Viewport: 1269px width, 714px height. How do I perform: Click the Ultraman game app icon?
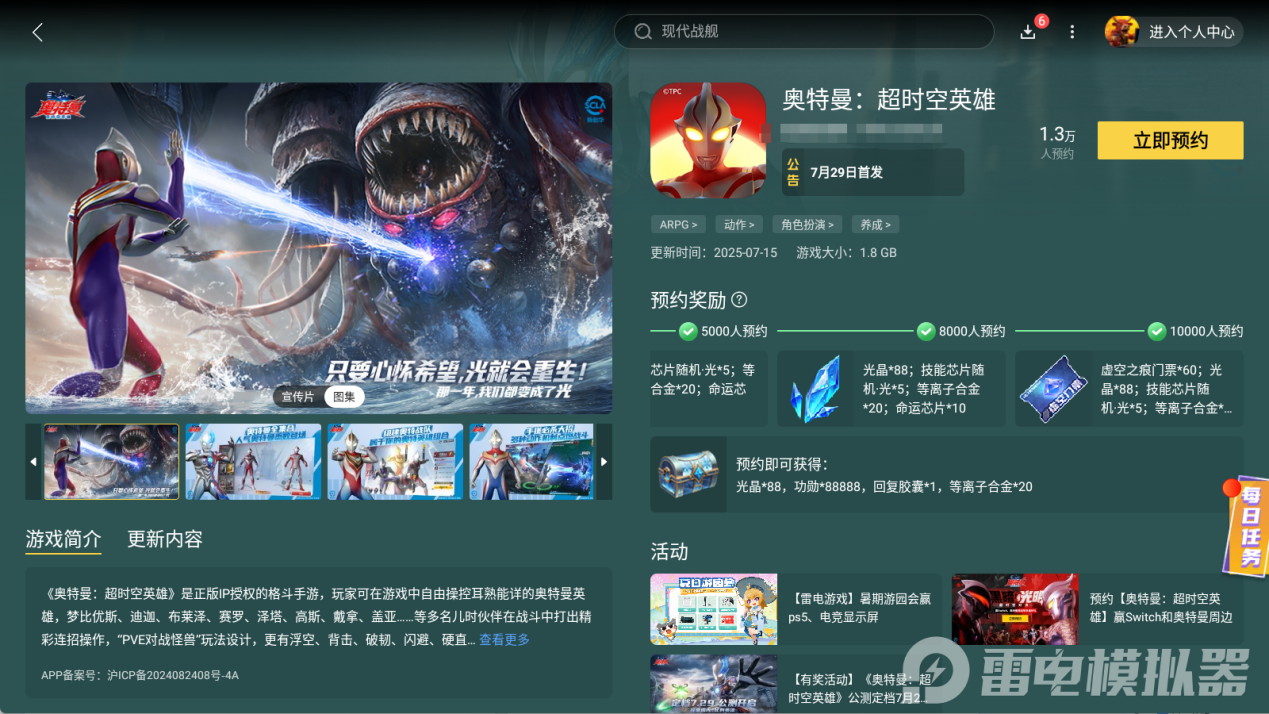pos(708,140)
